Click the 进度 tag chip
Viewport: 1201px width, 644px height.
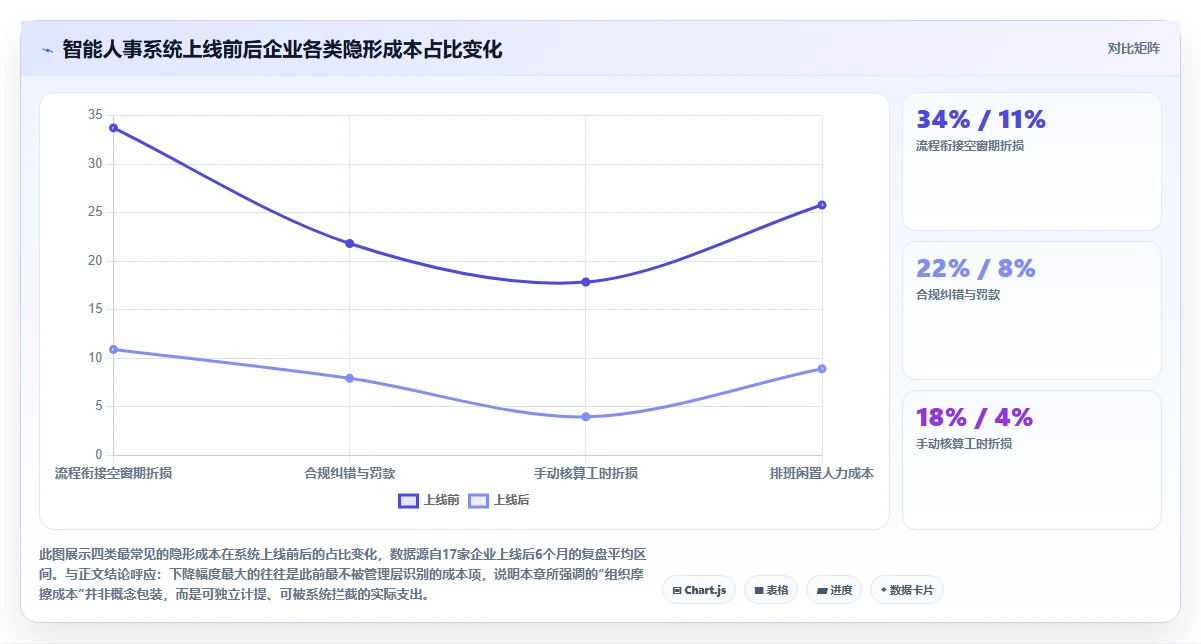click(x=834, y=590)
